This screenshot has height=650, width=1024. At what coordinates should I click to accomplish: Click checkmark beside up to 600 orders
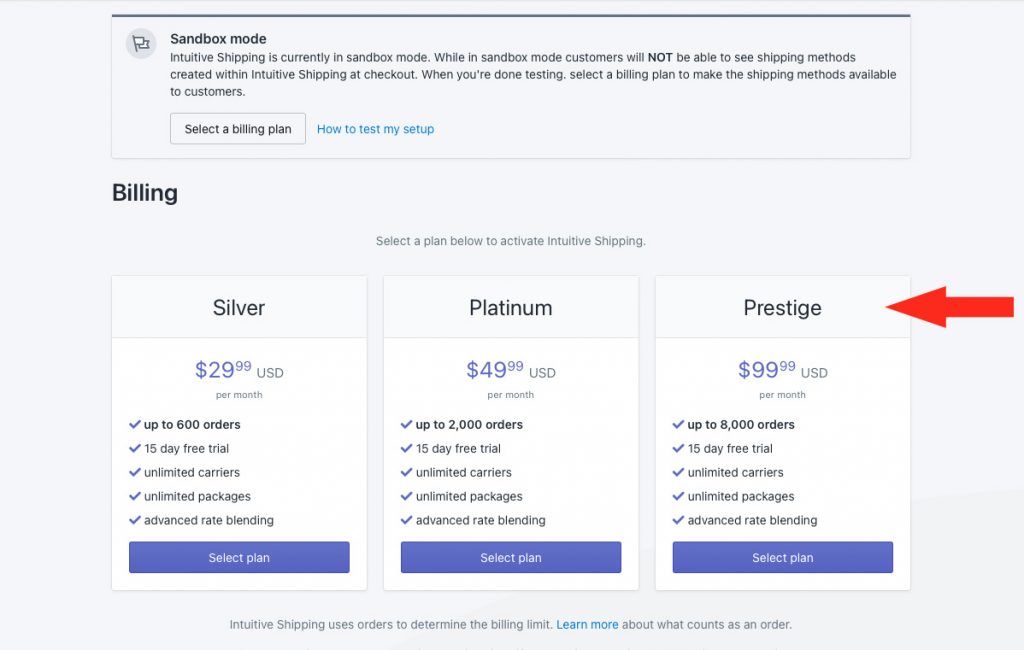[135, 425]
